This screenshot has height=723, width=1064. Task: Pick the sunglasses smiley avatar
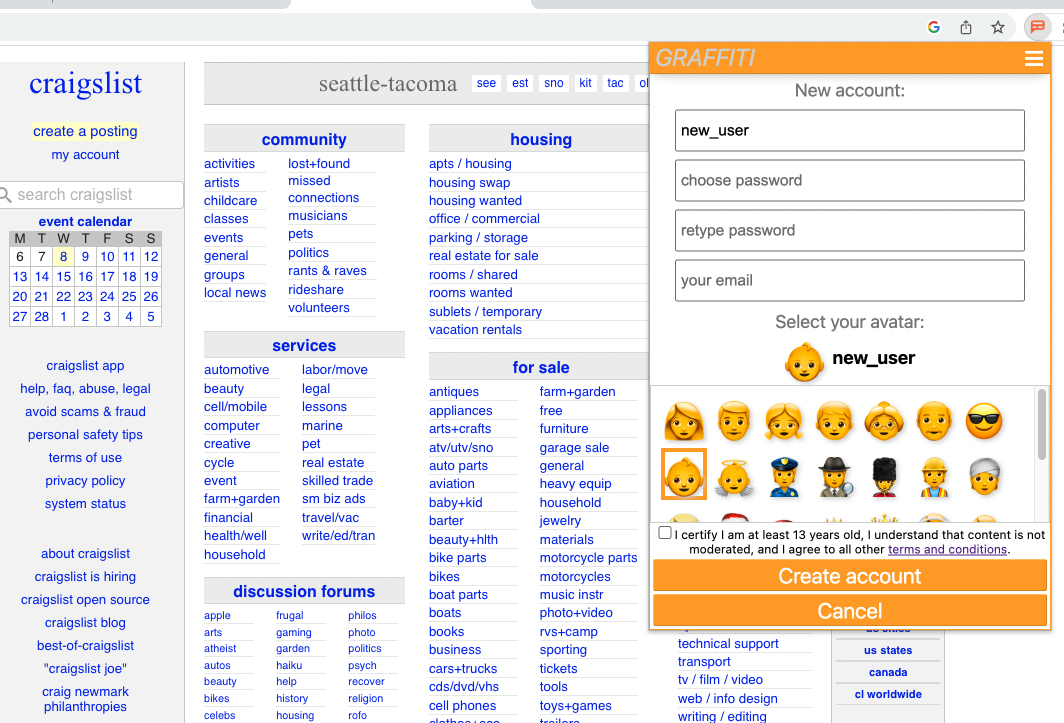[x=984, y=421]
